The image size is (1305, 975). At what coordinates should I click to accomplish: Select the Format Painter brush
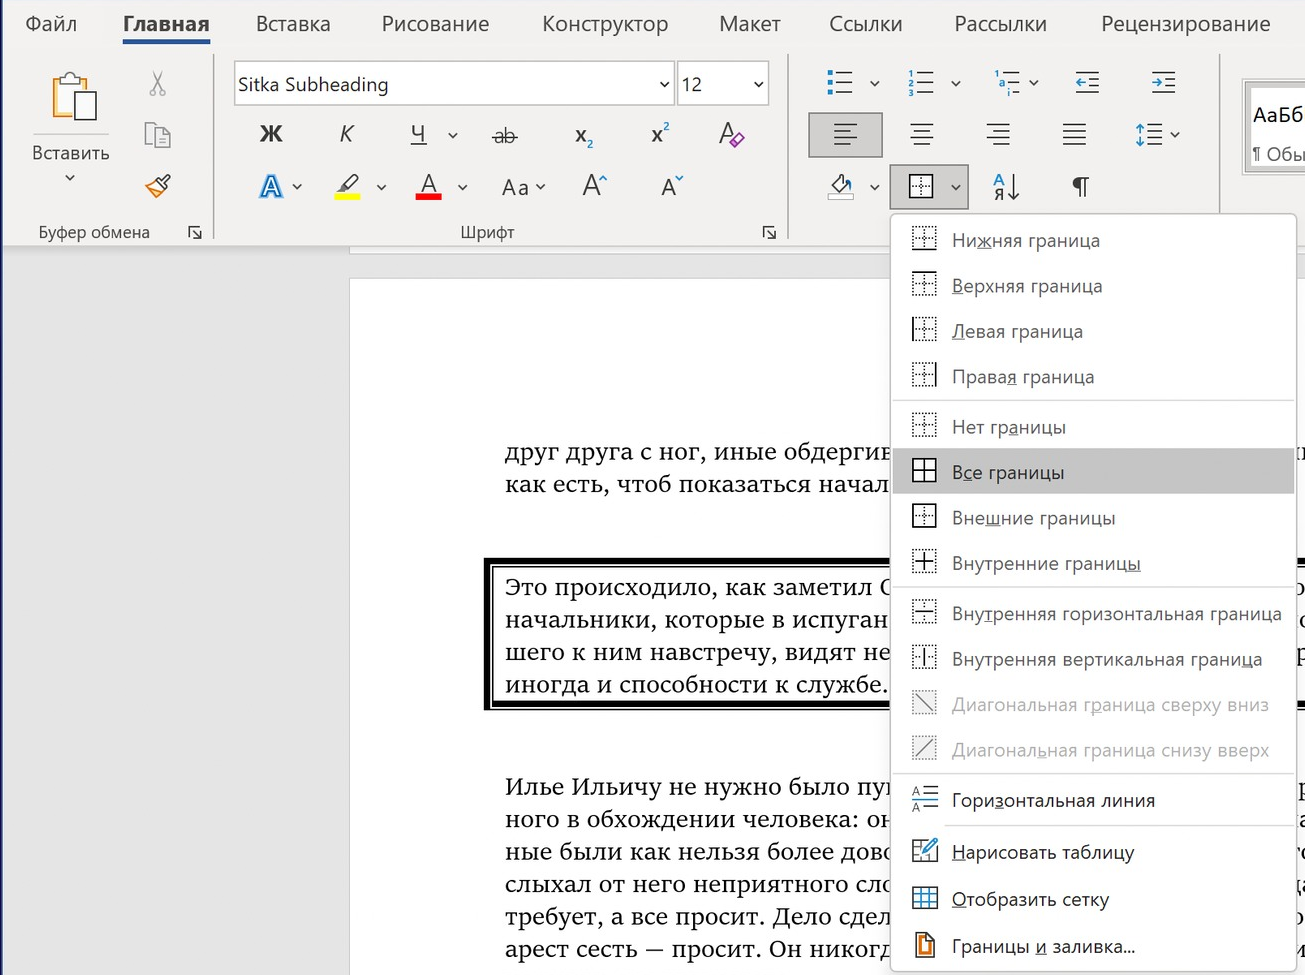[157, 186]
